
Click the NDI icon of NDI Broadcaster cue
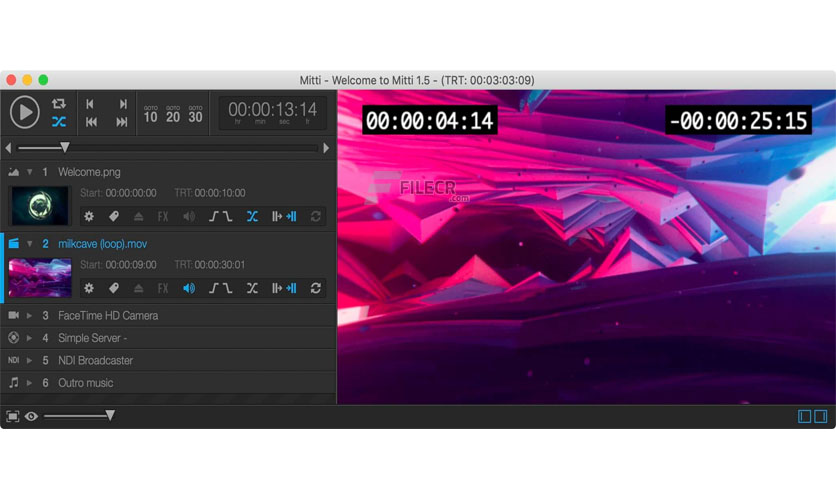pos(13,360)
